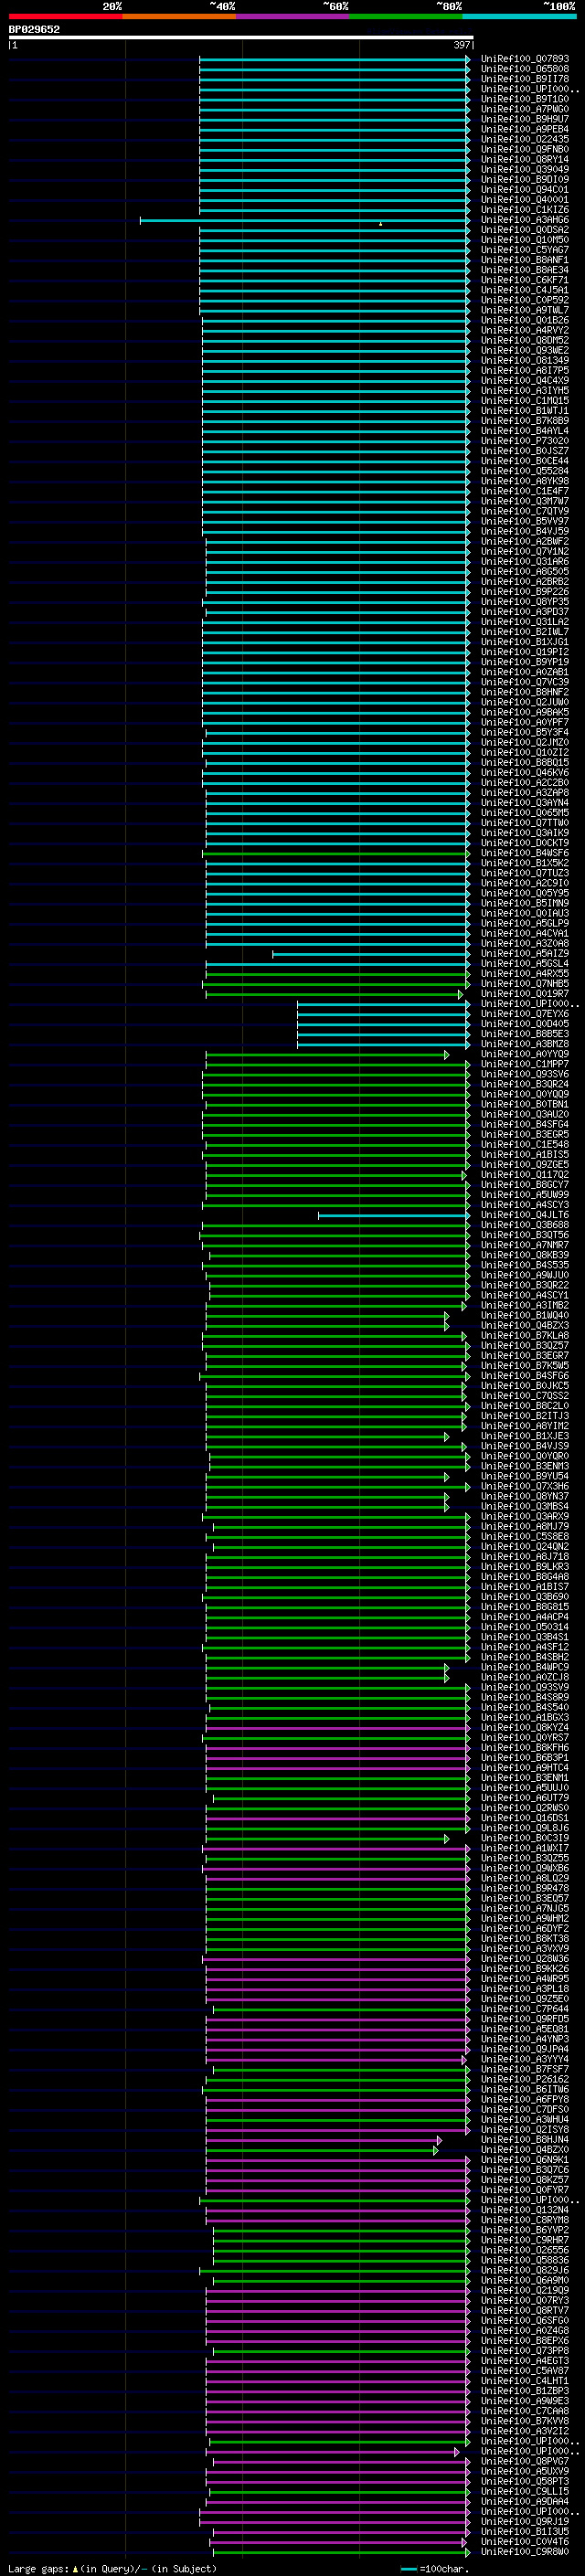This screenshot has width=585, height=2576.
Task: Click the short cyan alignment bar for UniRef100_A5AIZ9
Action: 370,954
